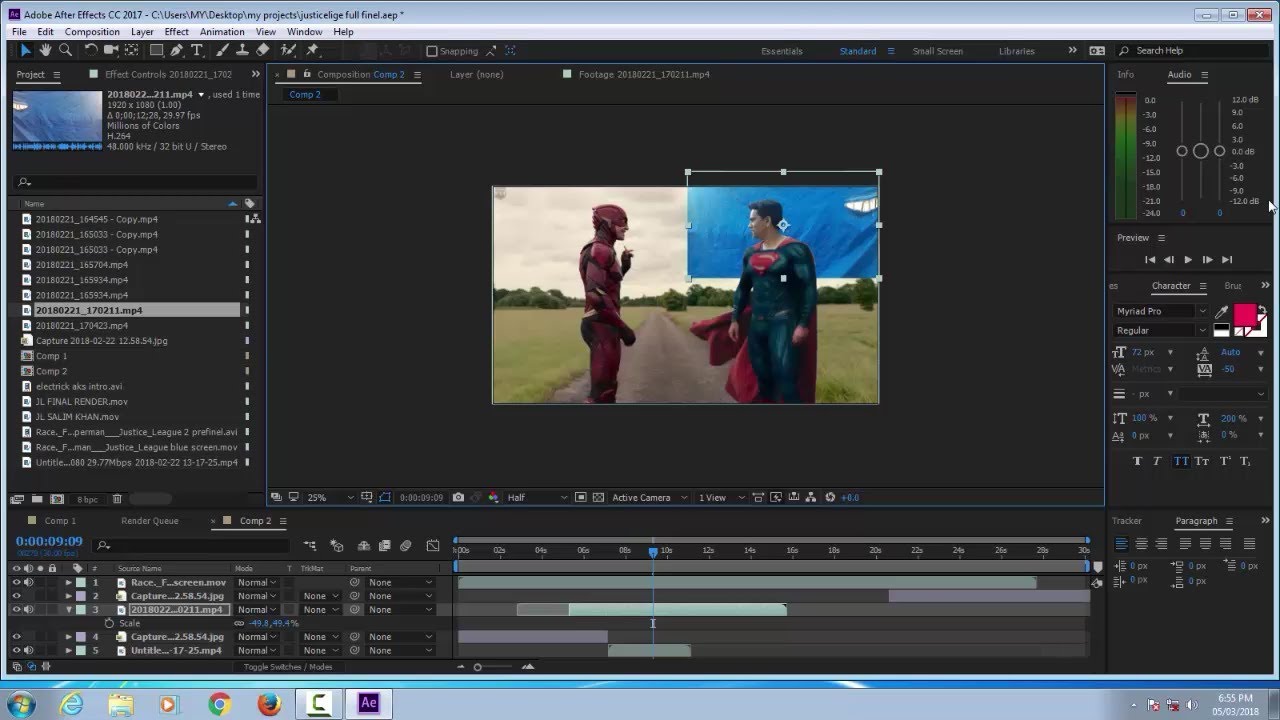The height and width of the screenshot is (720, 1280).
Task: Click the Scale stopwatch icon
Action: coord(109,623)
